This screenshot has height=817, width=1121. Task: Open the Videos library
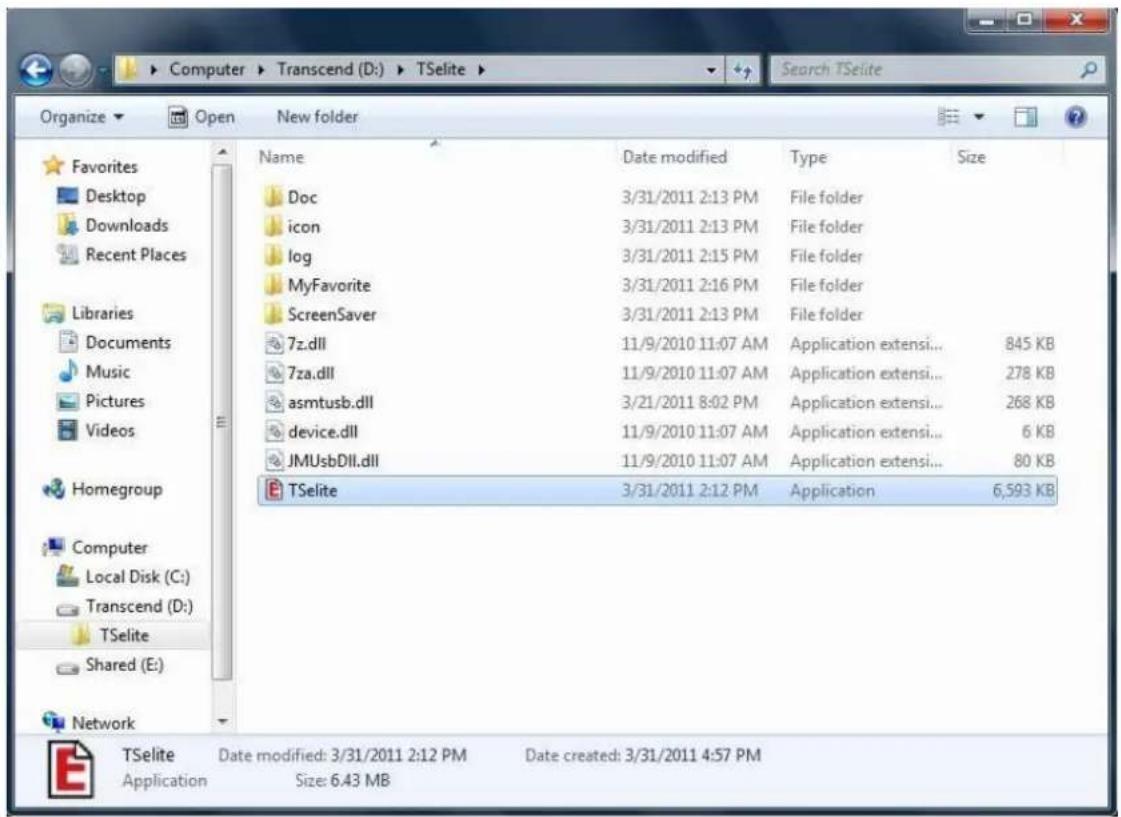coord(109,430)
